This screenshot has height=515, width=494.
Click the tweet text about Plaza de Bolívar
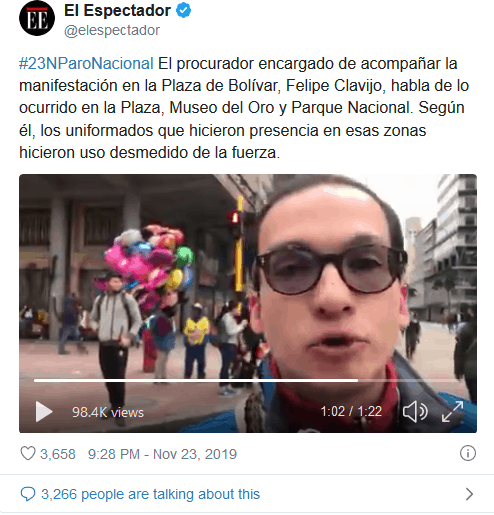(x=244, y=108)
